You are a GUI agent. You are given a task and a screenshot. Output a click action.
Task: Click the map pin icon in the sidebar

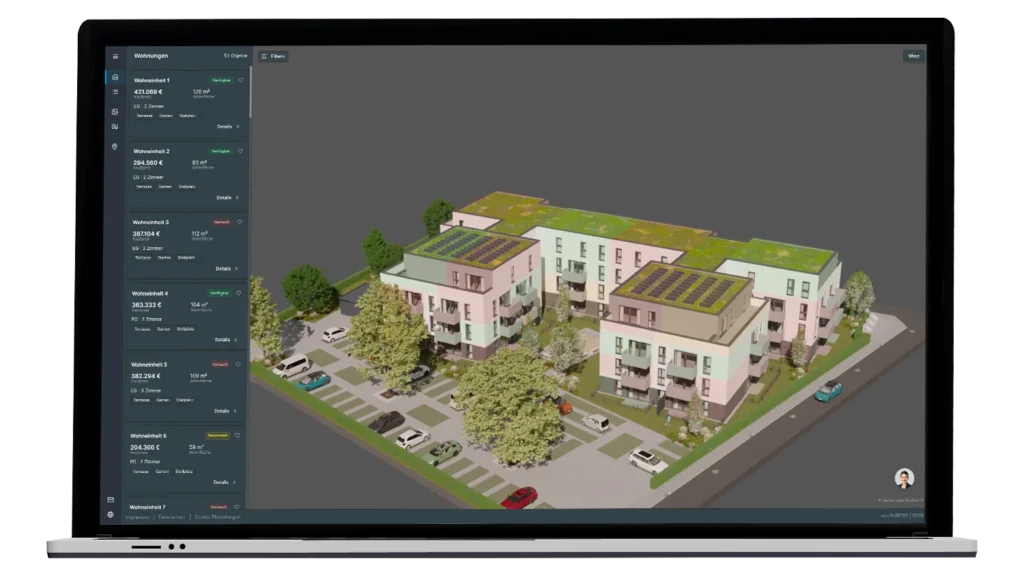[114, 146]
